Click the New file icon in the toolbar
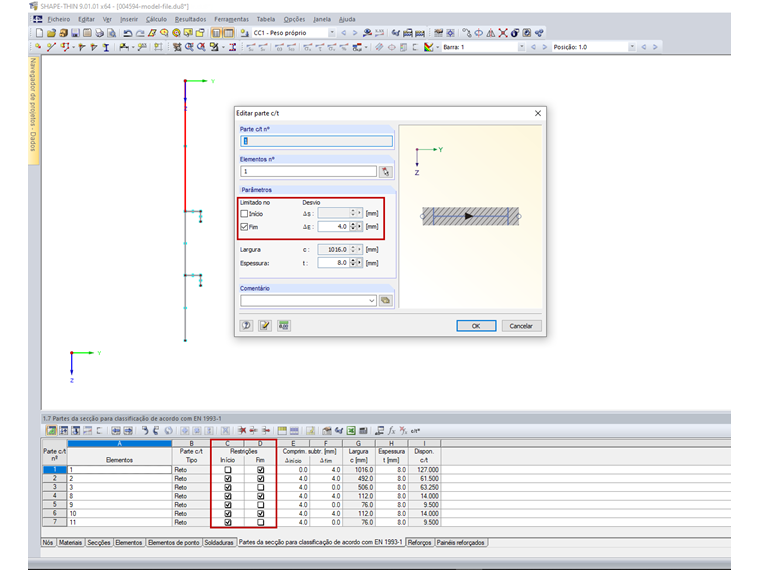The image size is (760, 570). pos(39,33)
